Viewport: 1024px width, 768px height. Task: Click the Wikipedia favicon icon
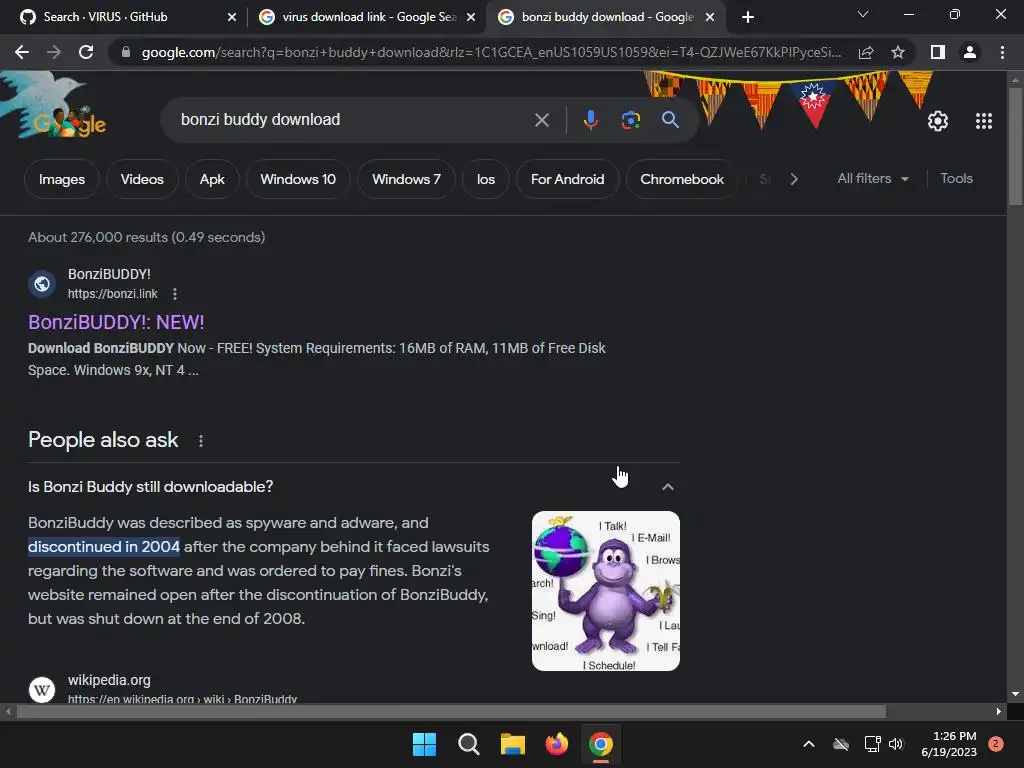point(42,689)
